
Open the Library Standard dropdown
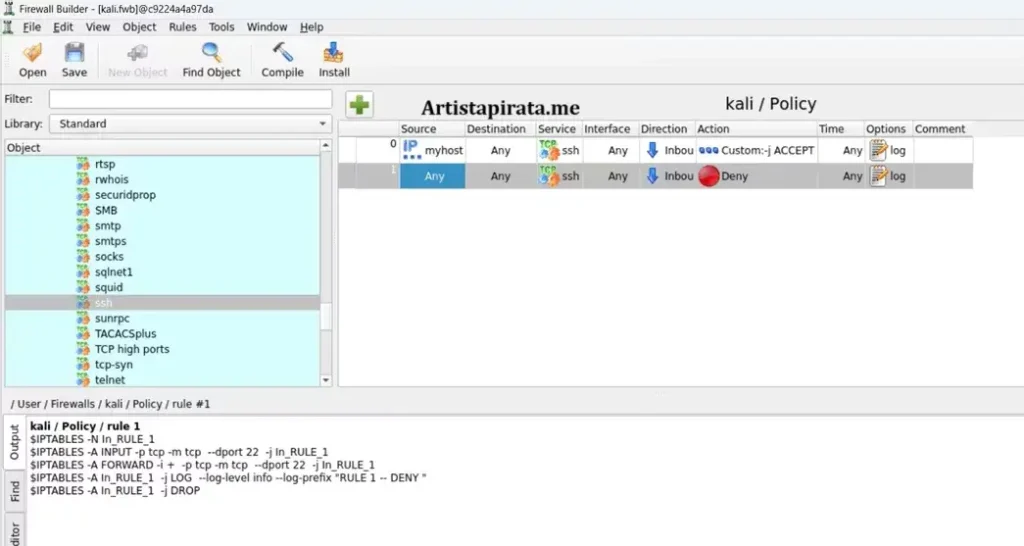pos(191,123)
